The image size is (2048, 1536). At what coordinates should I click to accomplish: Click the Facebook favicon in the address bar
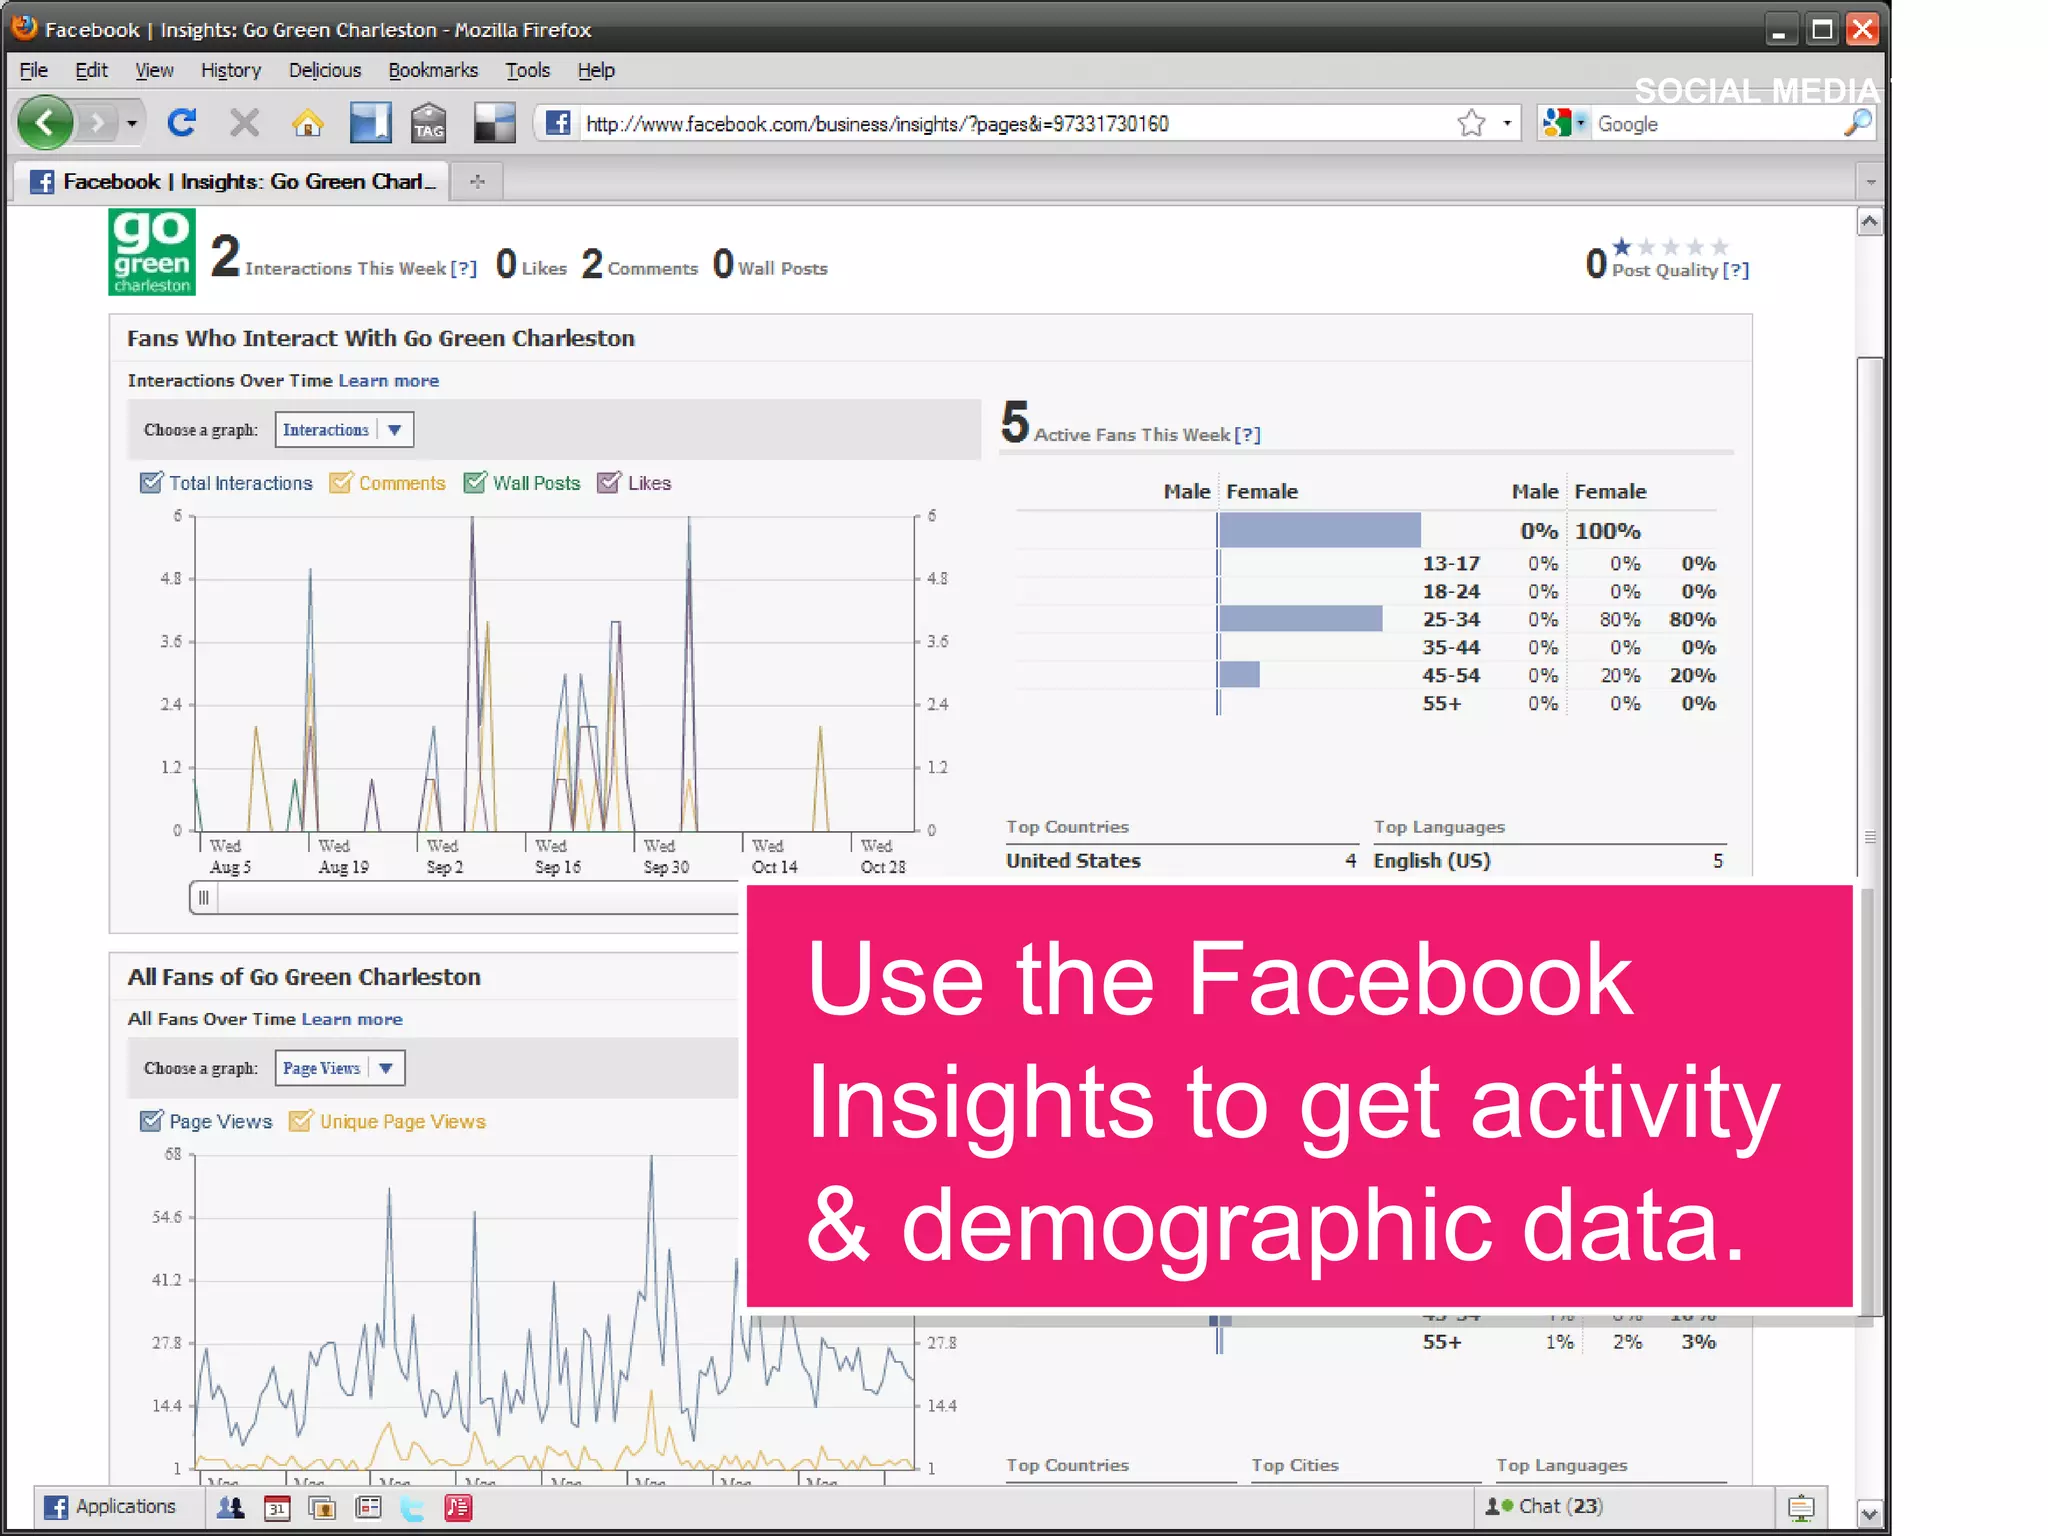[x=558, y=123]
